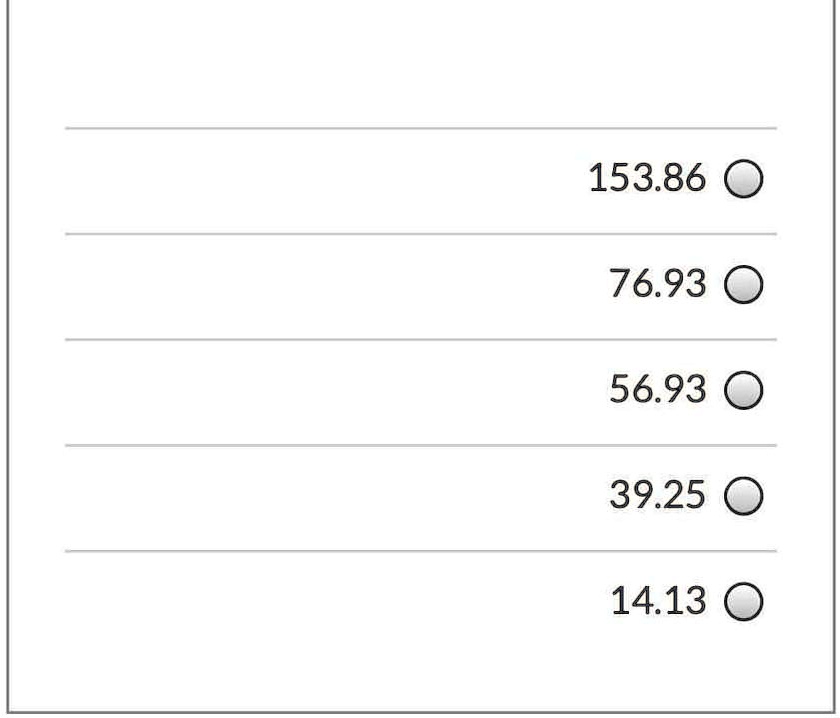
Task: Click the 14.13 answer label text
Action: click(x=658, y=601)
